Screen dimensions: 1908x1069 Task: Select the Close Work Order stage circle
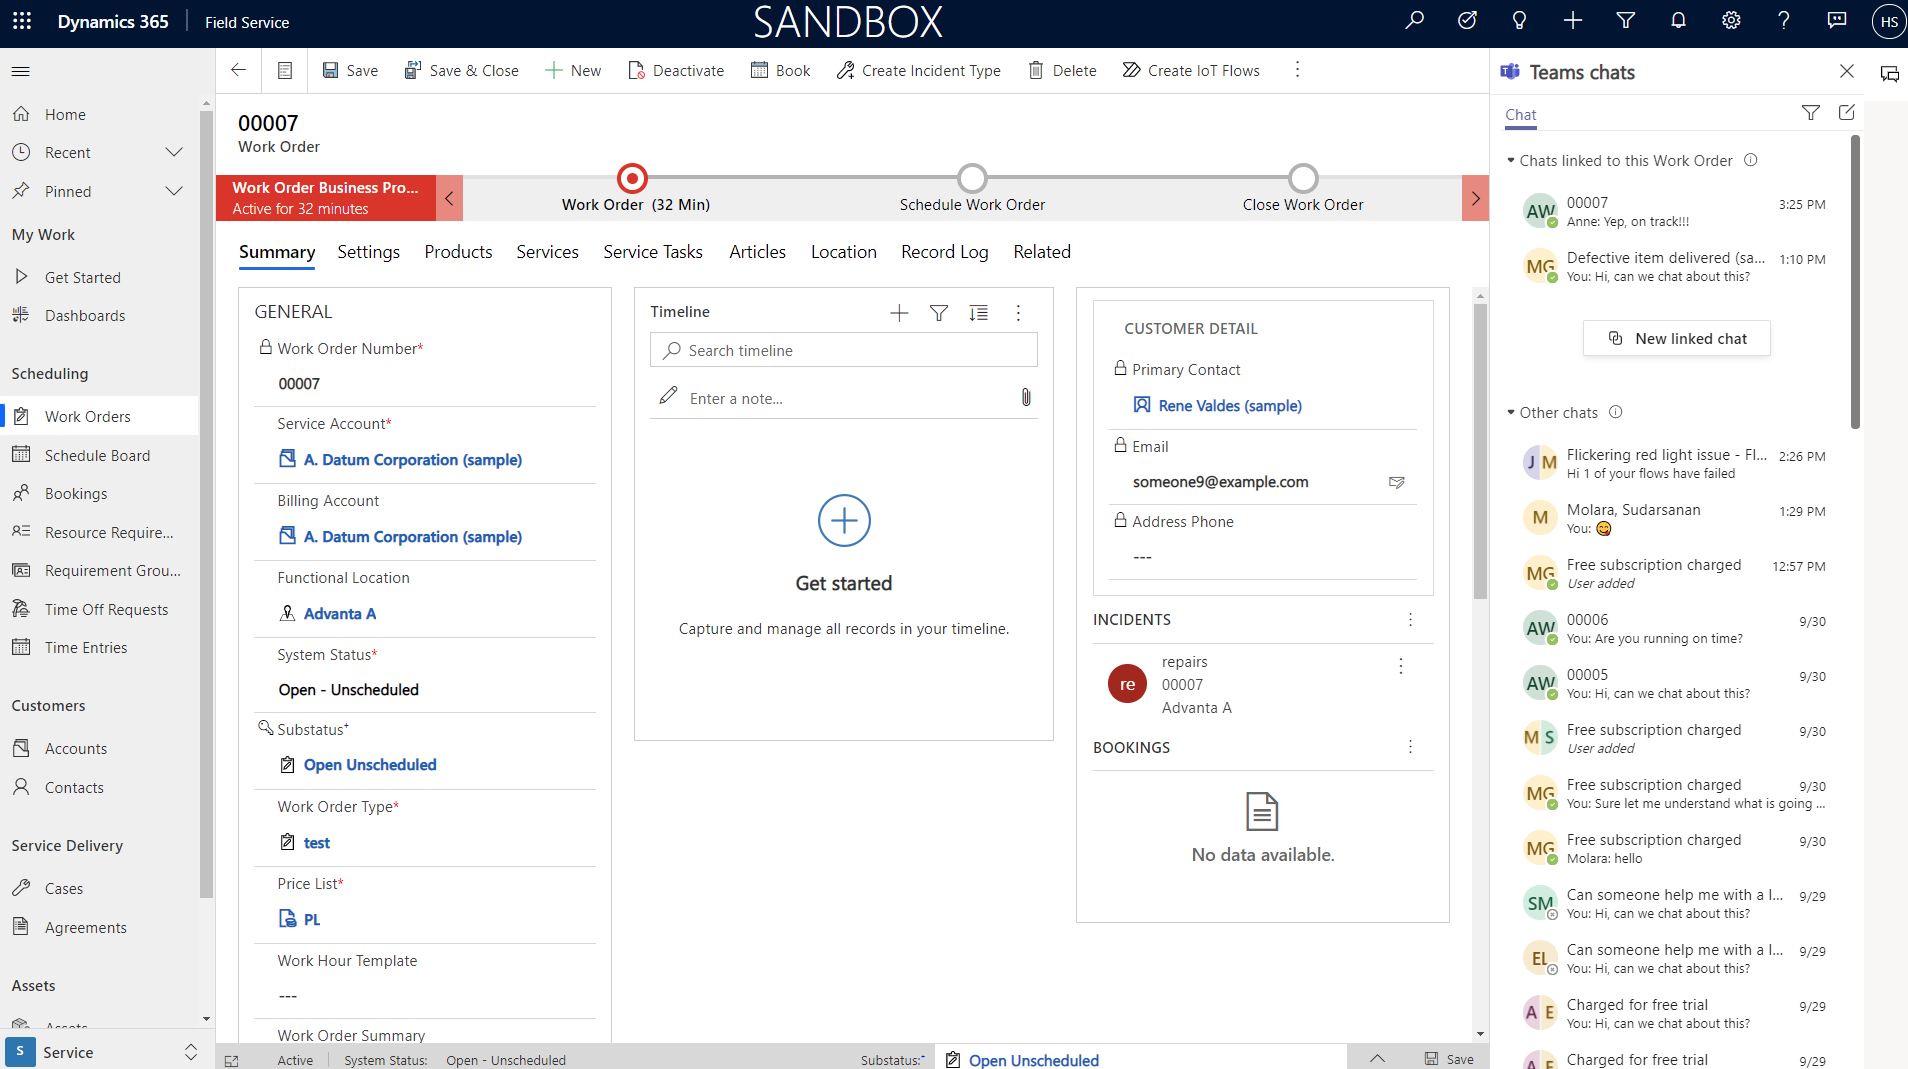click(1302, 179)
